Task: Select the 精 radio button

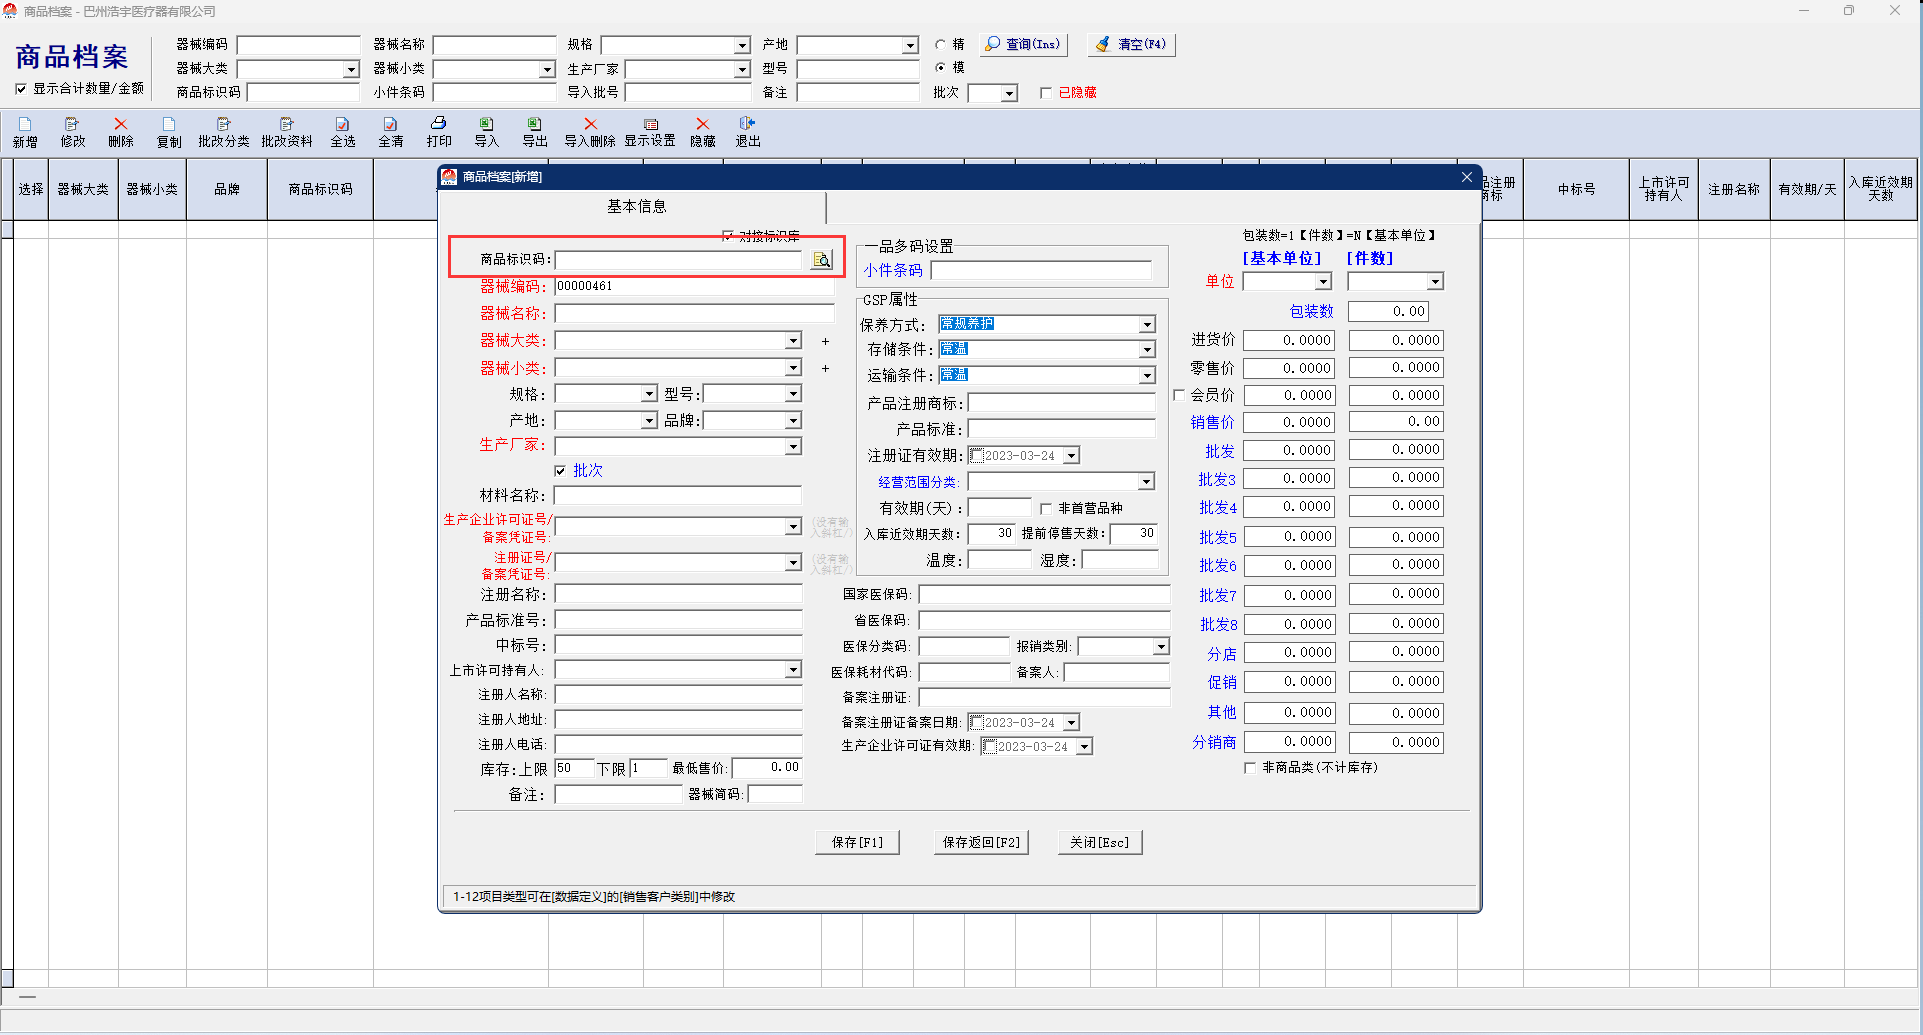Action: point(940,45)
